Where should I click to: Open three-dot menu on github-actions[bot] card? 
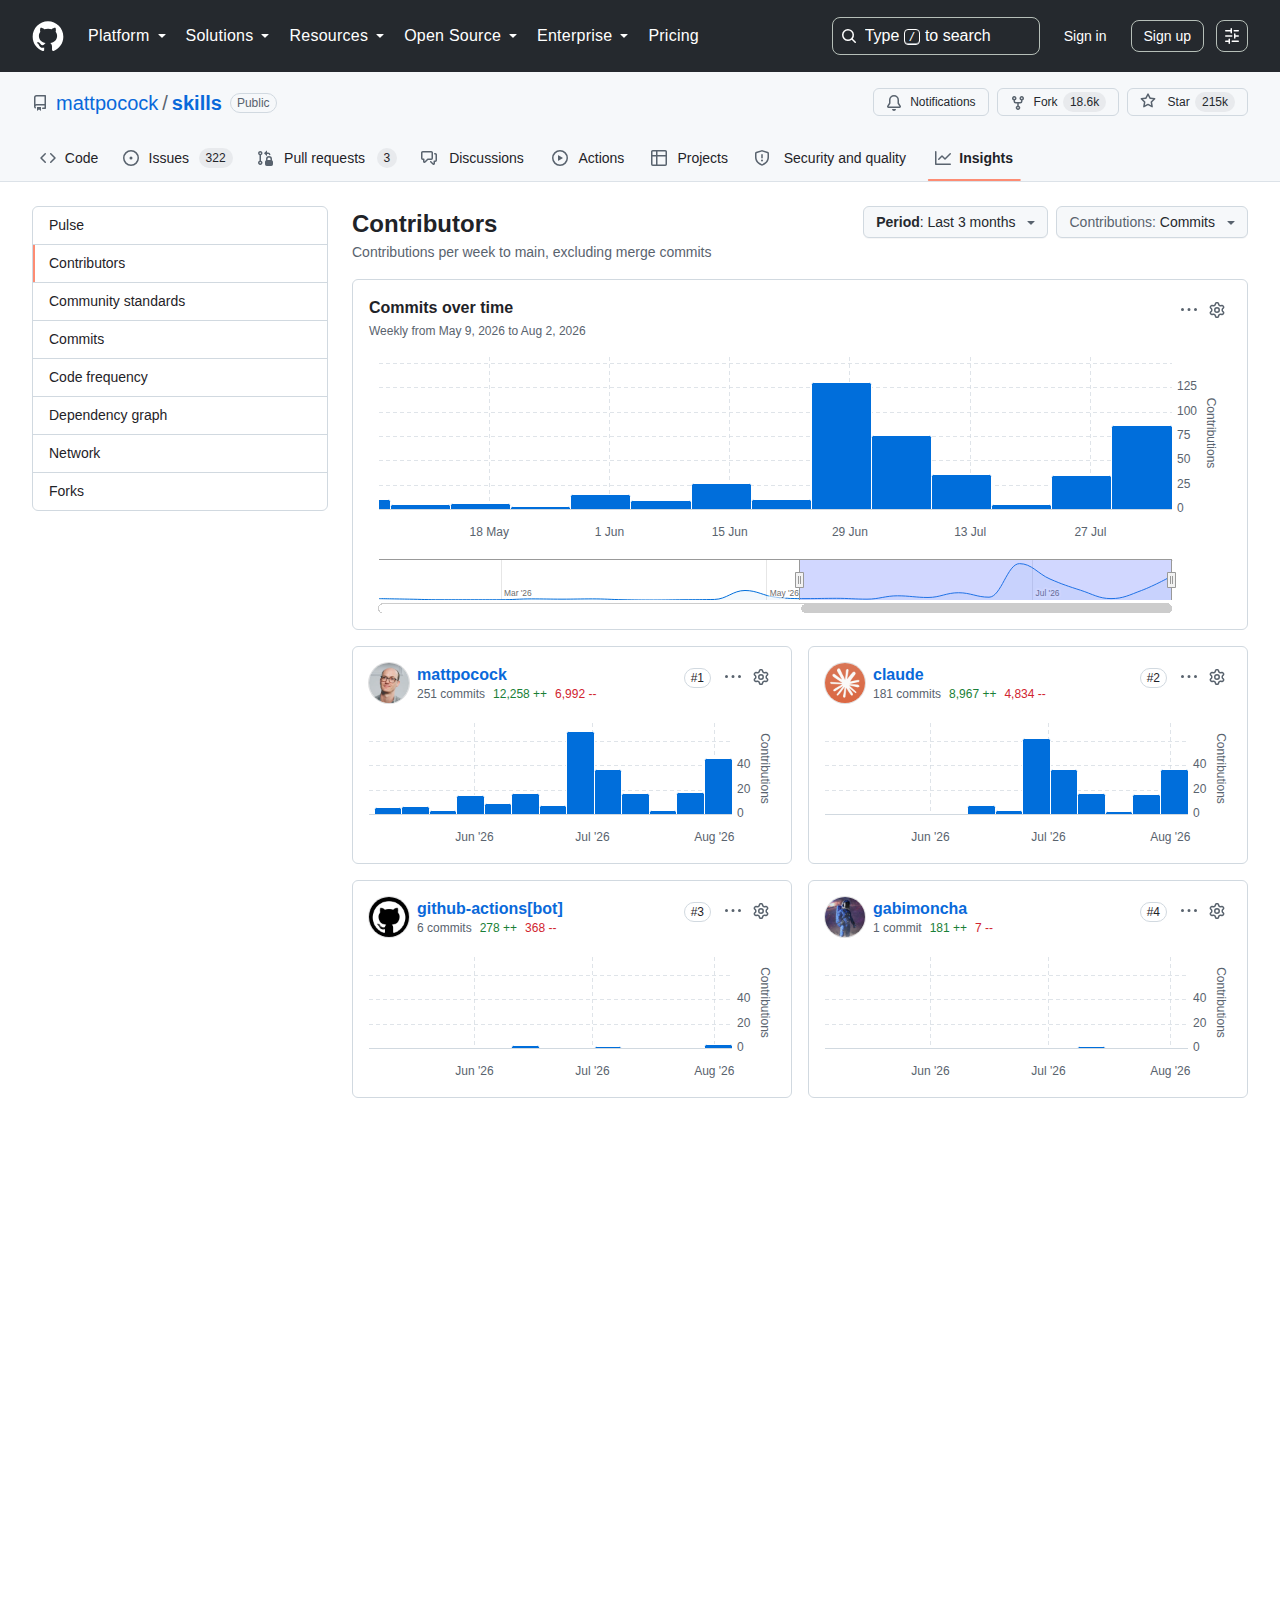coord(733,911)
